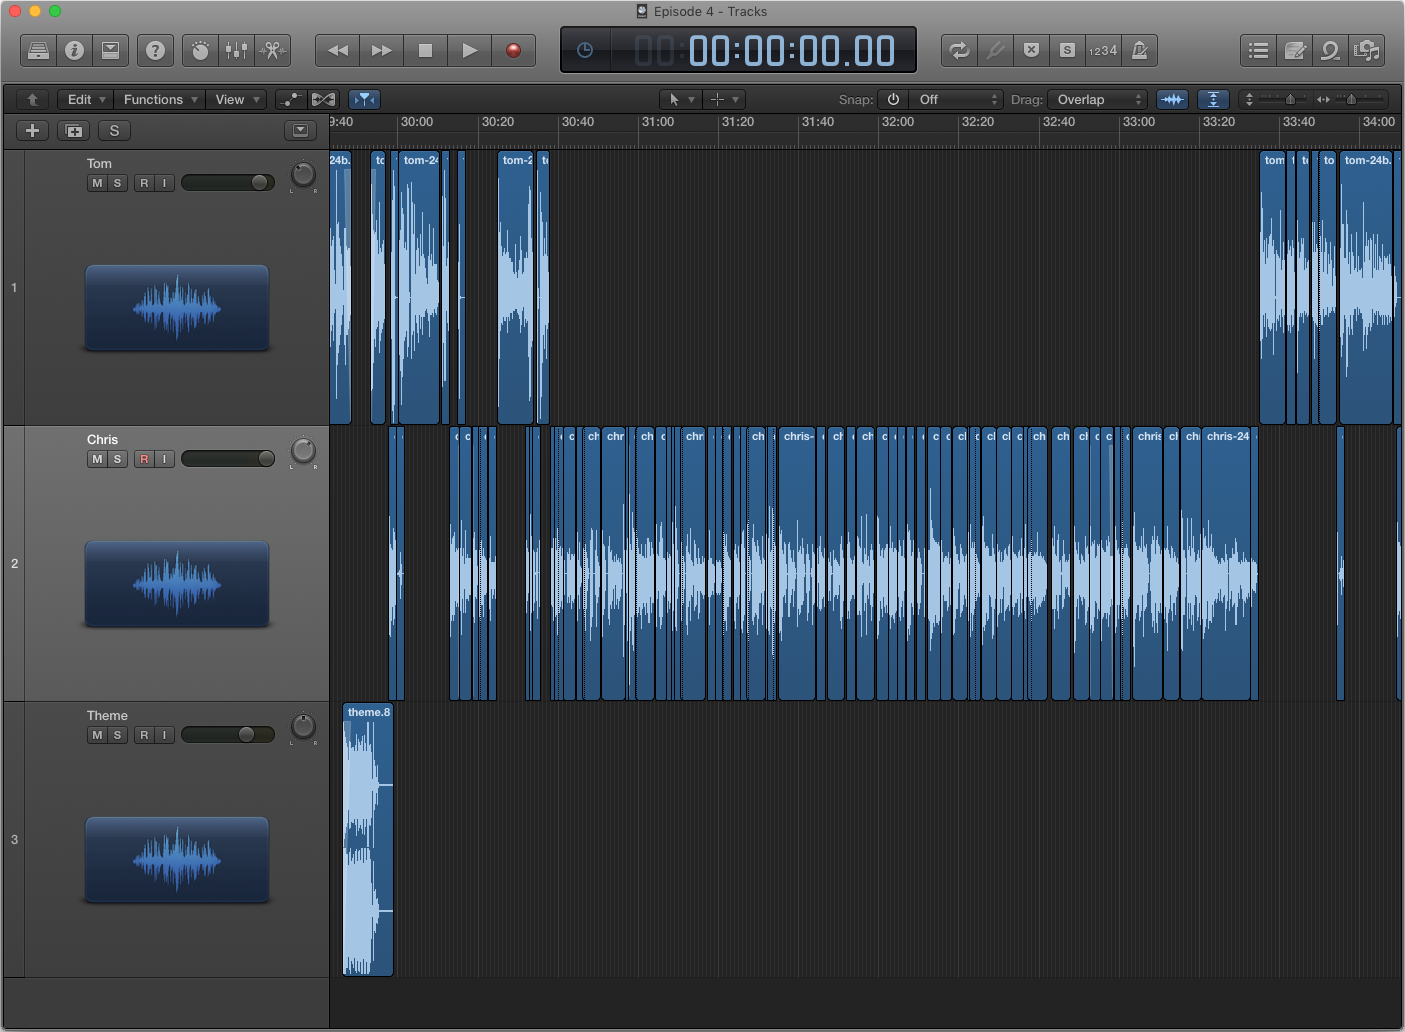Open the Note Pads icon
This screenshot has width=1405, height=1032.
pyautogui.click(x=1295, y=50)
